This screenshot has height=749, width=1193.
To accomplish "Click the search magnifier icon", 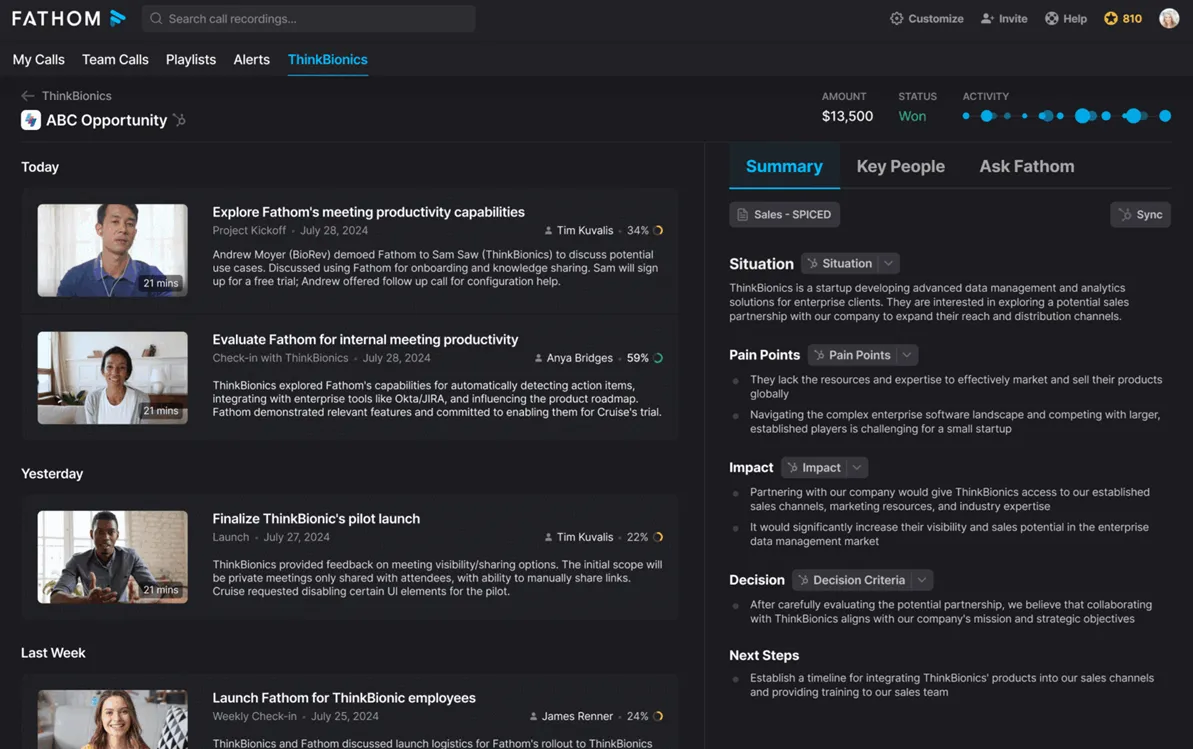I will click(x=156, y=18).
